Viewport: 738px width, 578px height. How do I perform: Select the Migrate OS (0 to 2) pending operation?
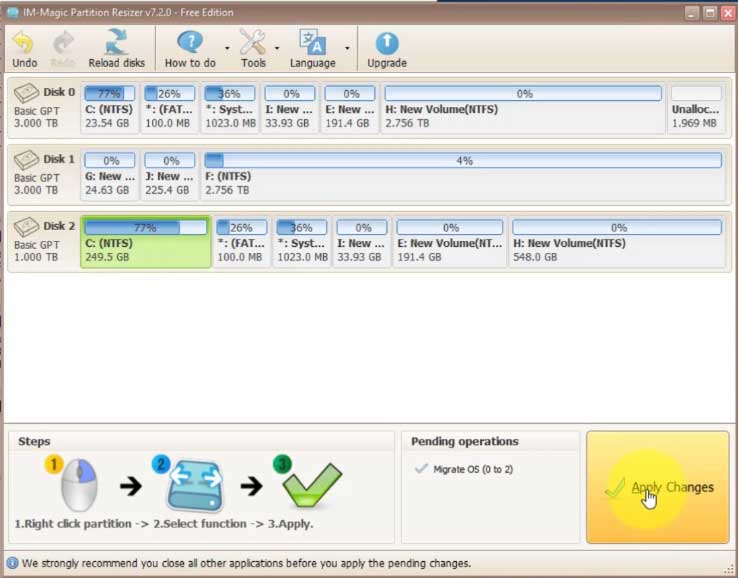(x=473, y=469)
